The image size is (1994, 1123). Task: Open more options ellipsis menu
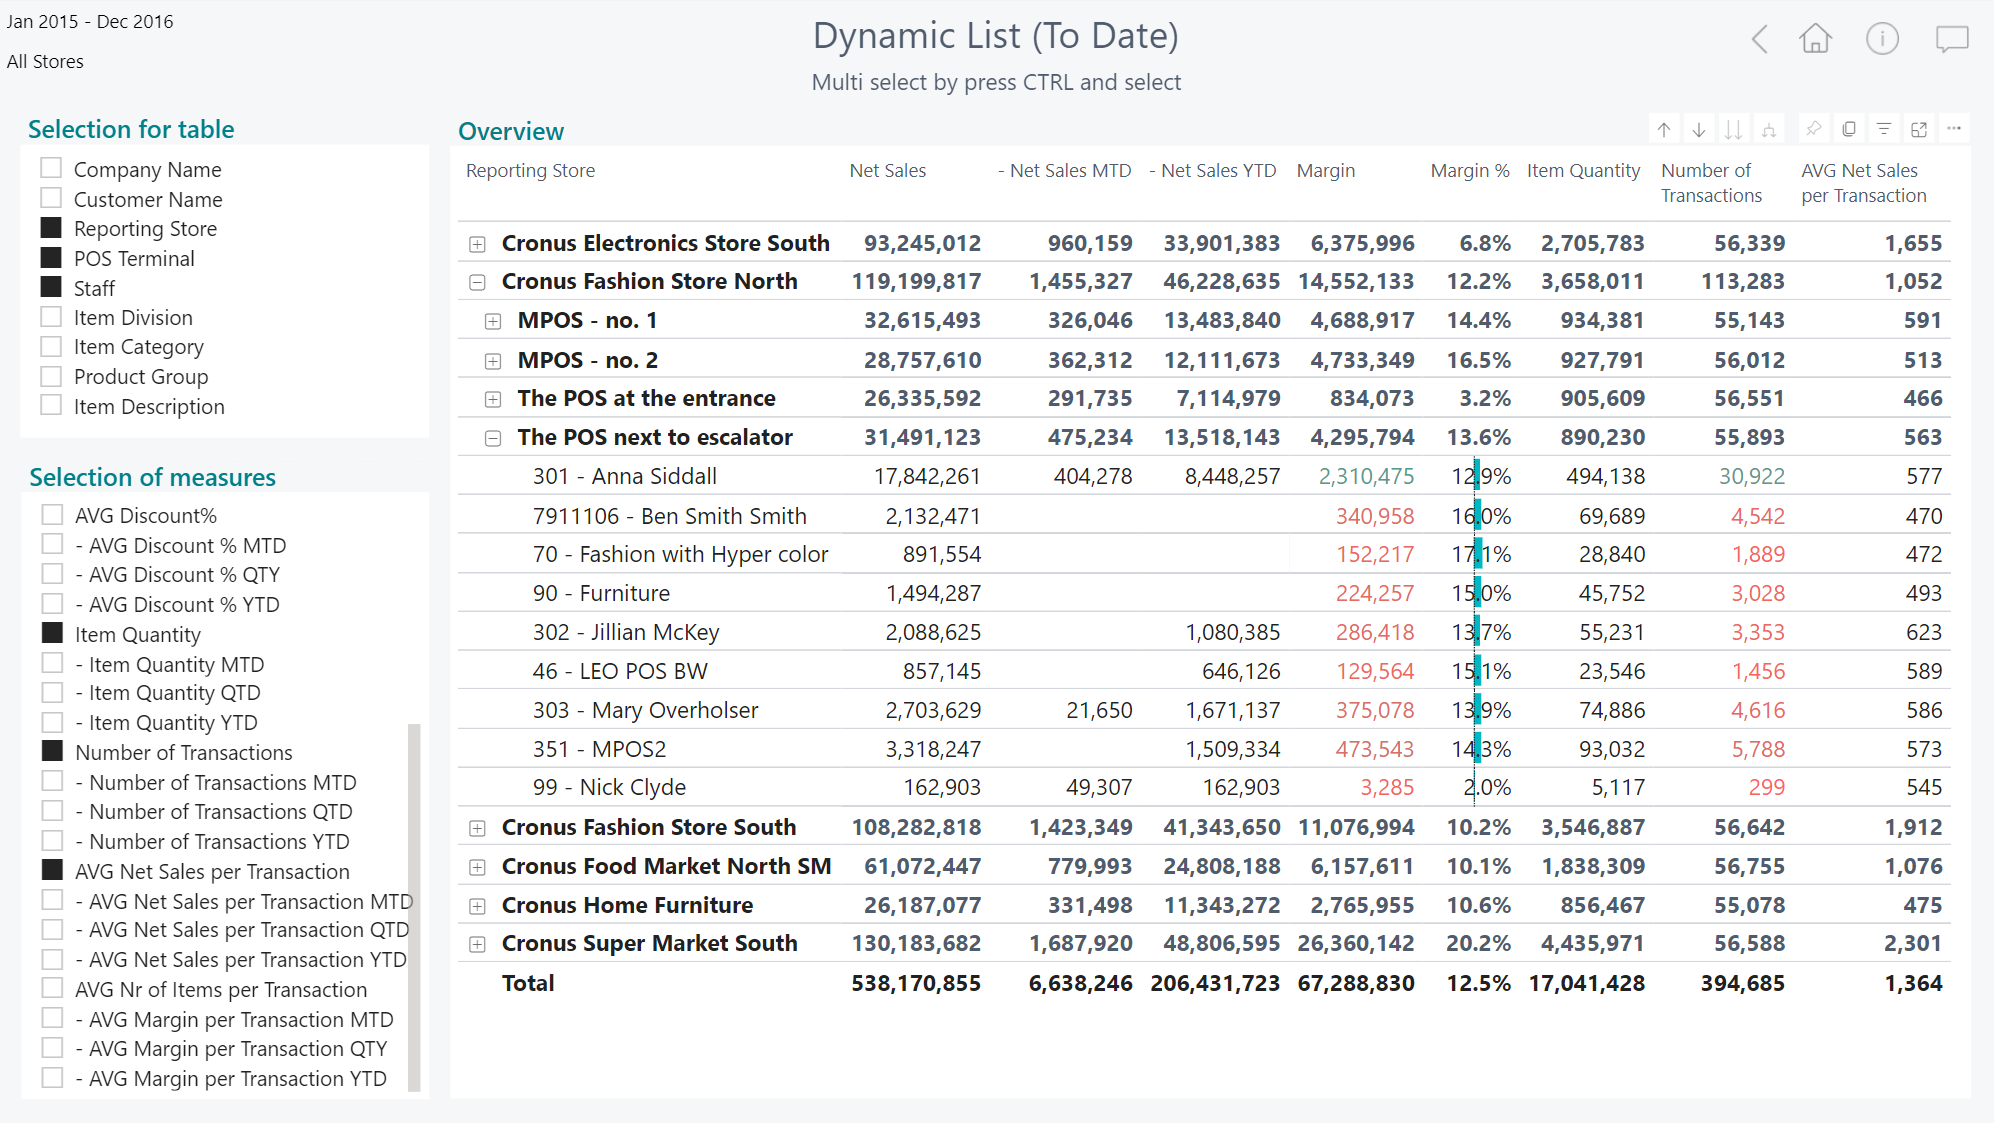1954,129
